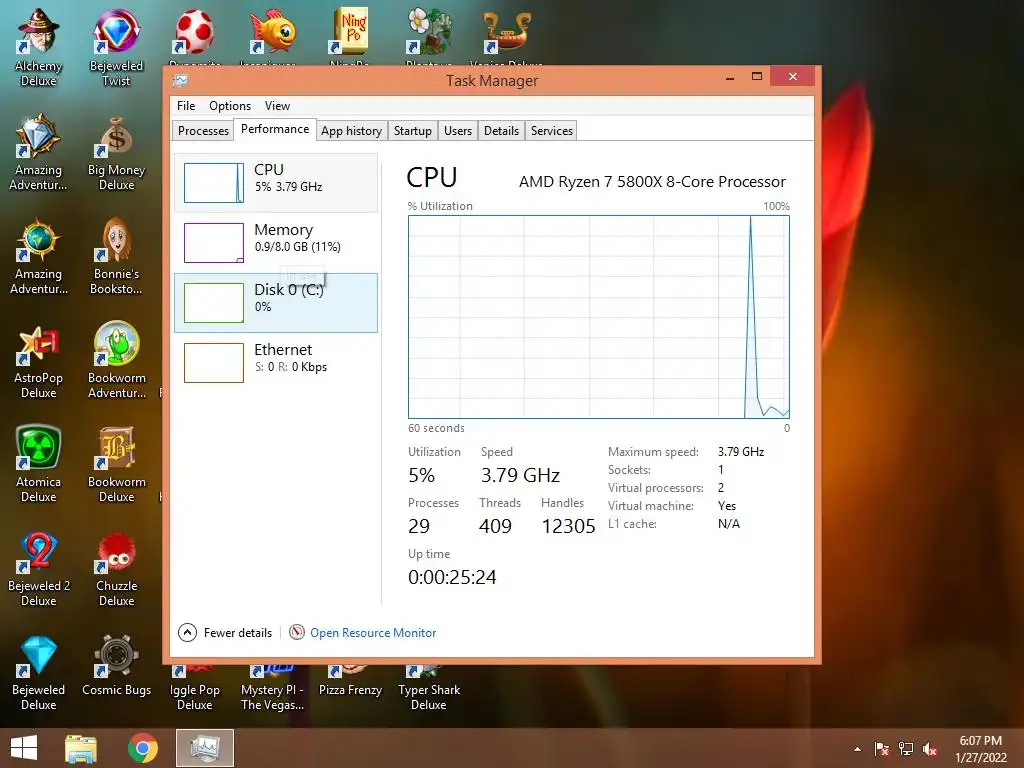1024x768 pixels.
Task: Open Amazing Adventures diamond compass shortcut
Action: click(x=39, y=152)
